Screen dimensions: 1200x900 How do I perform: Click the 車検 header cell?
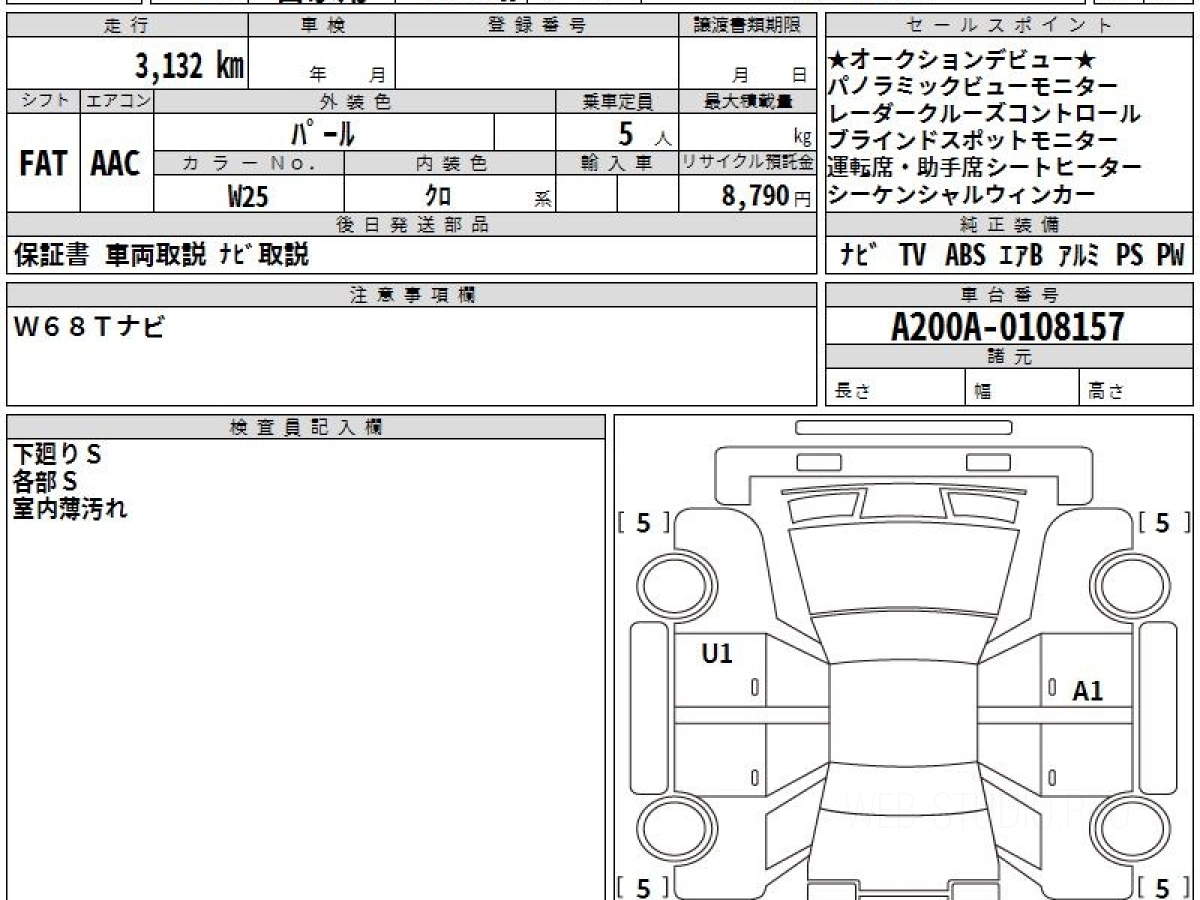[x=322, y=26]
